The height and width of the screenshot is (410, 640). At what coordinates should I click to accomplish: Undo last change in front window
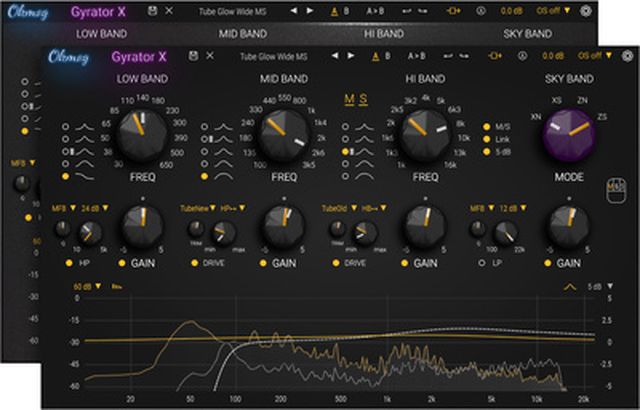click(x=448, y=56)
